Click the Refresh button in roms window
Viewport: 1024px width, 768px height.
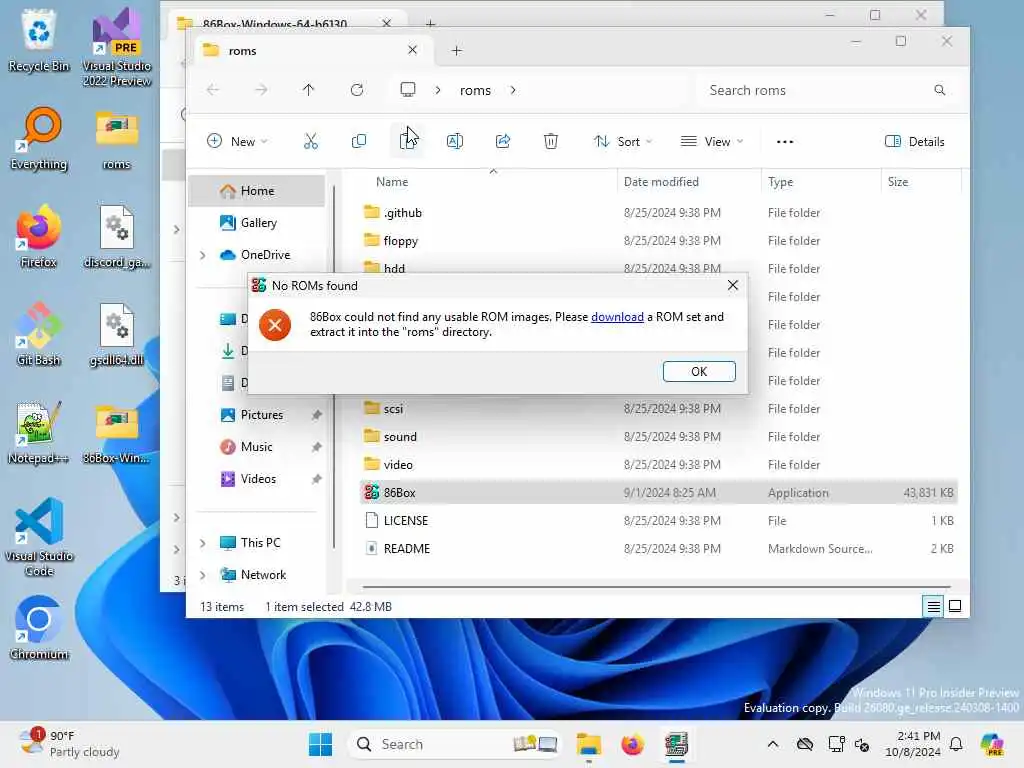pos(357,90)
